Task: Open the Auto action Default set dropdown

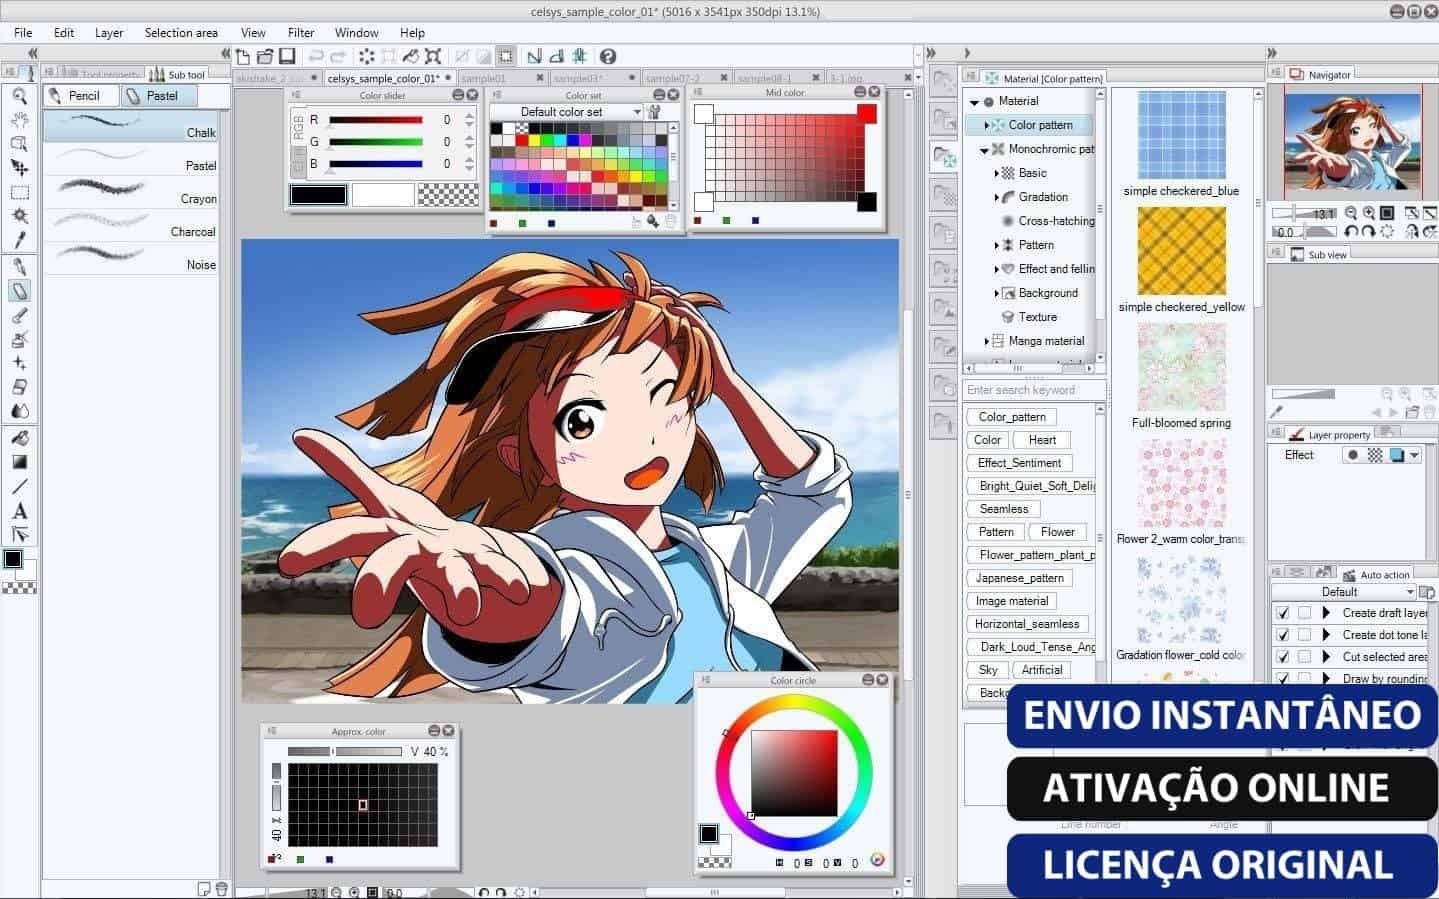Action: (x=1345, y=592)
